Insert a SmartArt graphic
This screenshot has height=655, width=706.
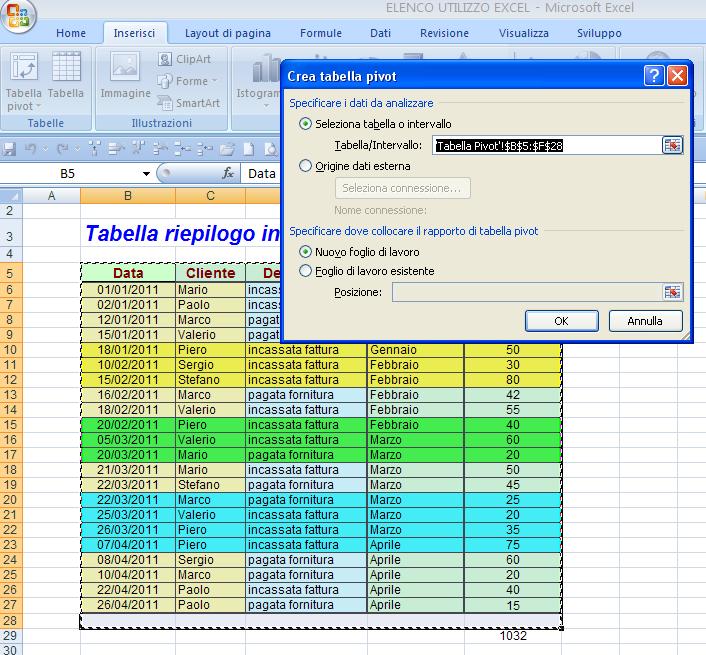pyautogui.click(x=189, y=103)
